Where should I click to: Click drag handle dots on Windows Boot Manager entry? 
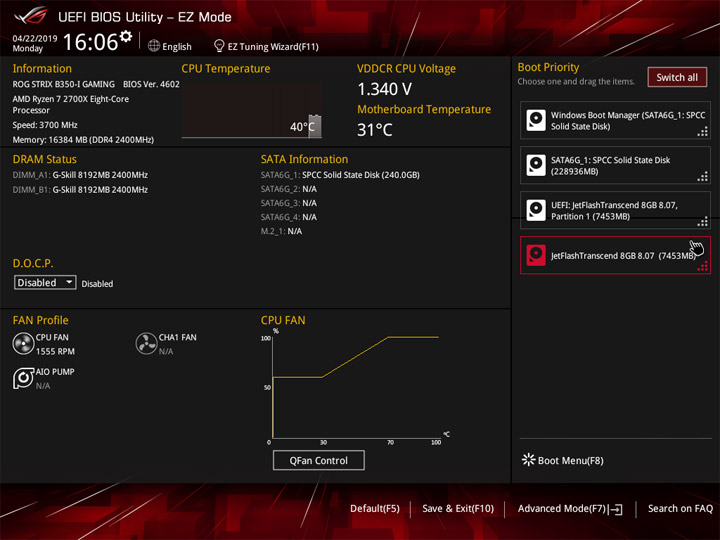point(703,133)
